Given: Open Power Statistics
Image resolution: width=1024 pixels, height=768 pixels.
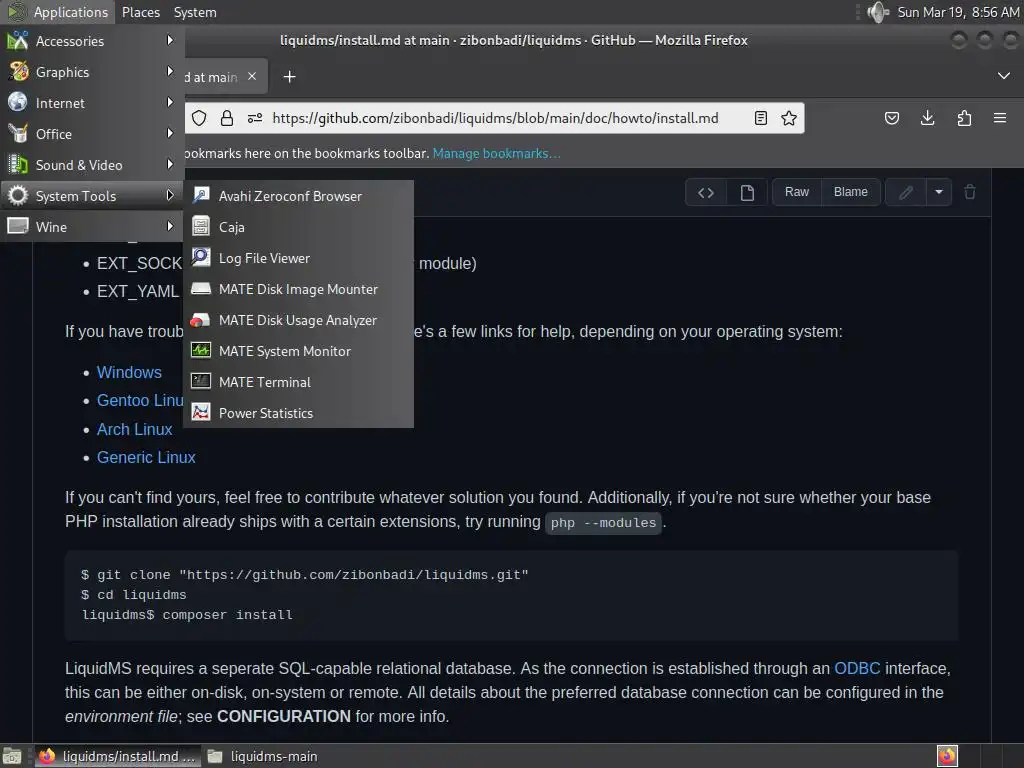Looking at the screenshot, I should click(x=298, y=413).
